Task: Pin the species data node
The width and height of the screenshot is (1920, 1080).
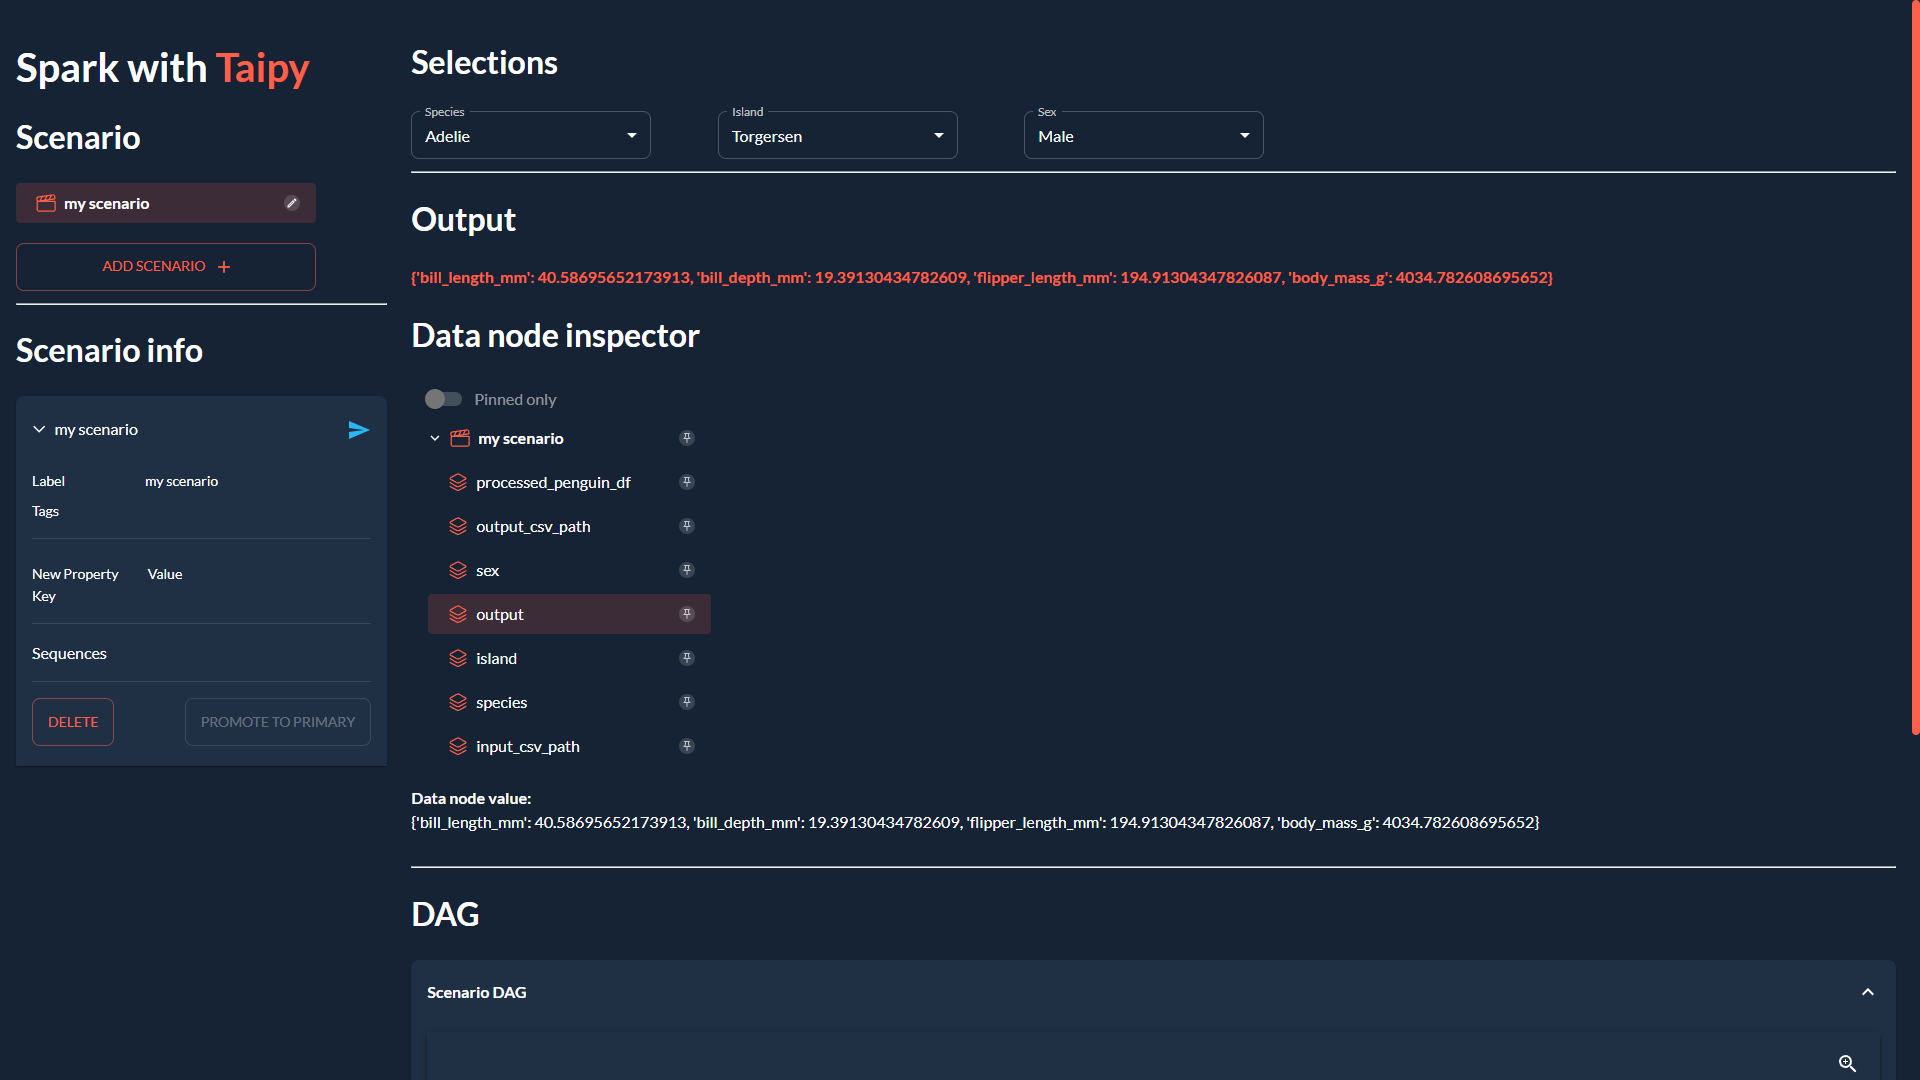Action: 687,702
